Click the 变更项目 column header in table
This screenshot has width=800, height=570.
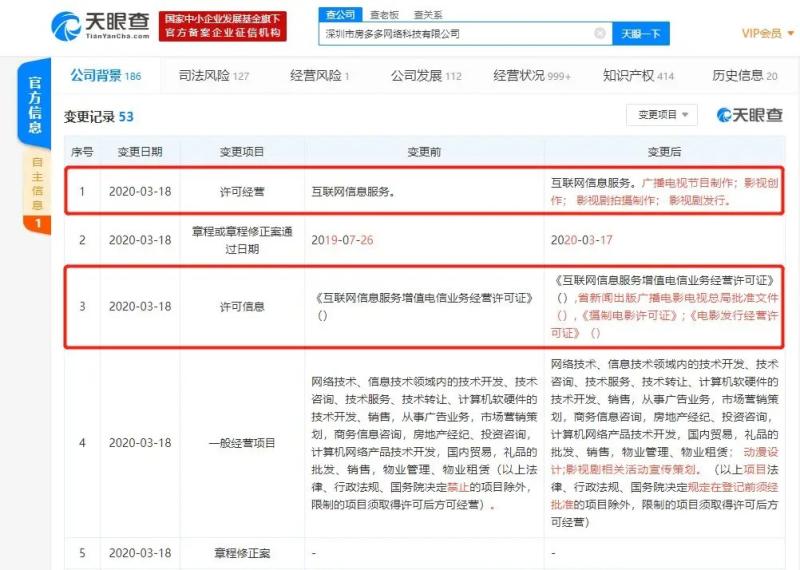tap(242, 152)
